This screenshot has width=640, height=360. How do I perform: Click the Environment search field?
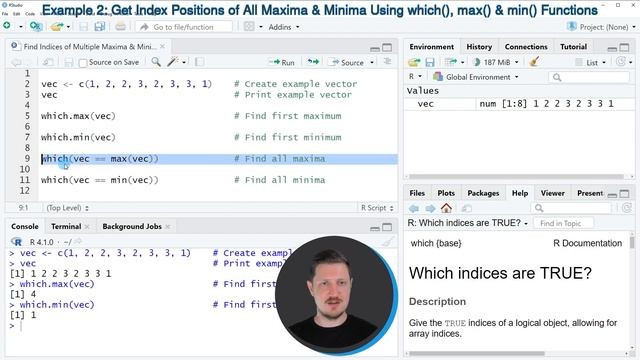point(589,77)
